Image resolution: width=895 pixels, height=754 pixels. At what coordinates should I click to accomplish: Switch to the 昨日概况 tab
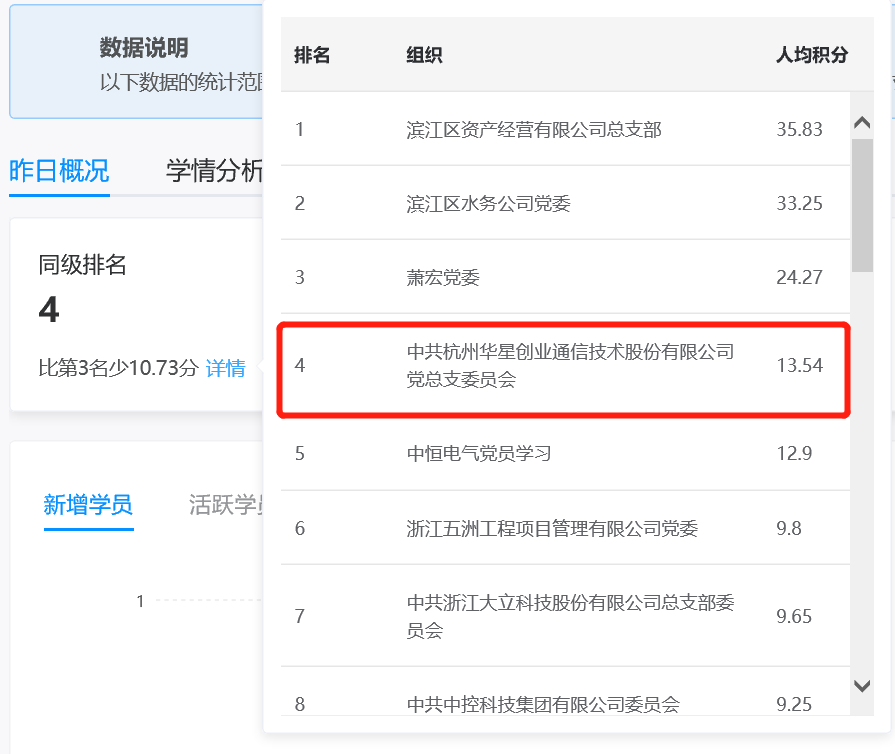click(59, 171)
